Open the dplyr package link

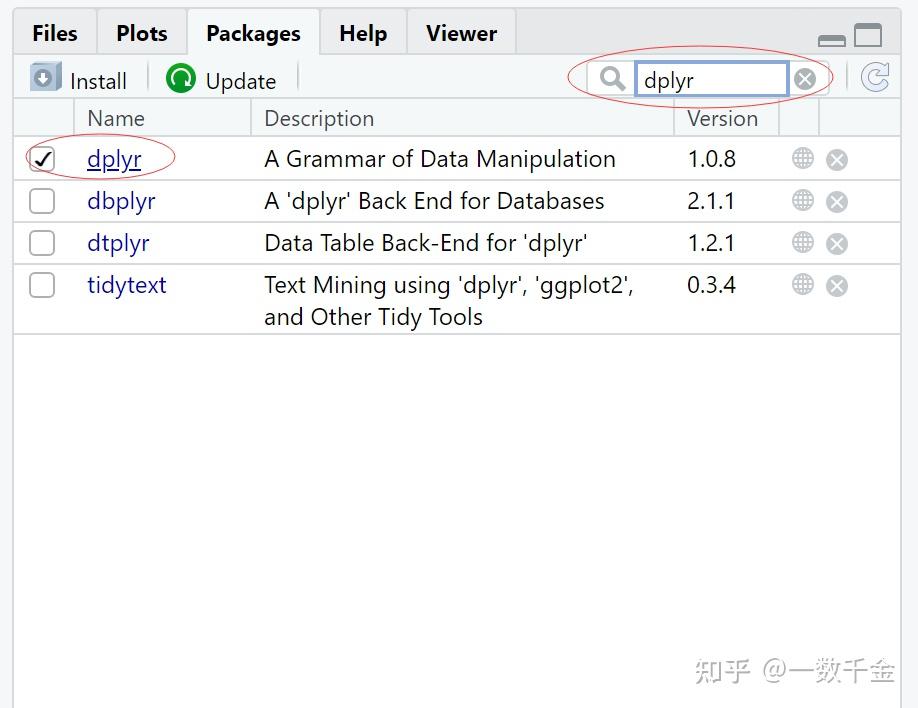(114, 159)
